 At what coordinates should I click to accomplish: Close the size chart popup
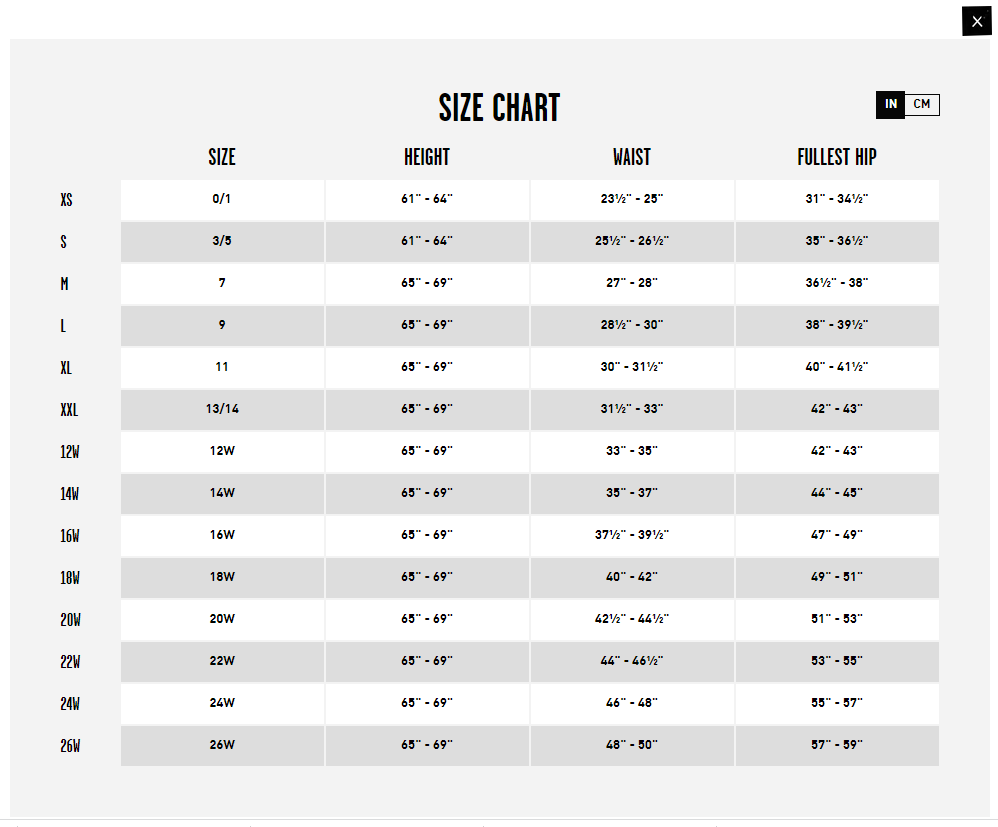click(x=976, y=22)
